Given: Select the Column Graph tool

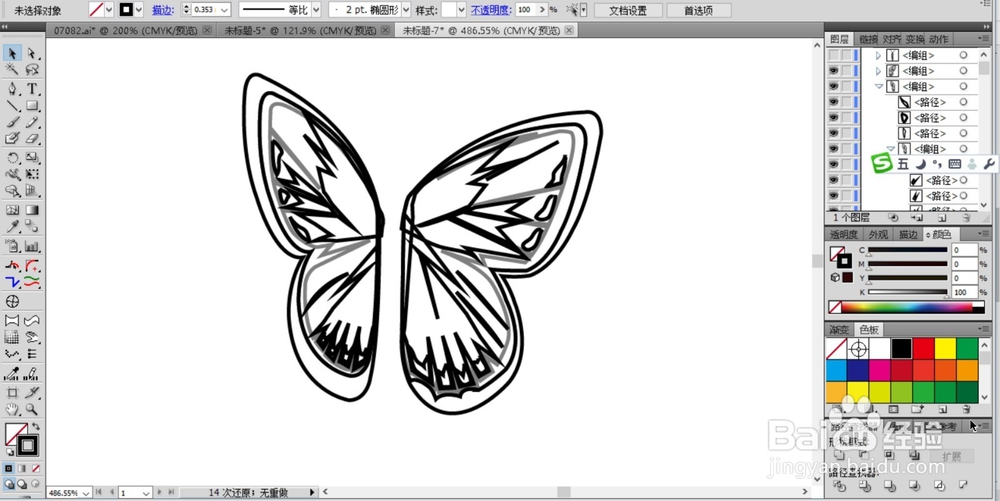Looking at the screenshot, I should point(32,246).
